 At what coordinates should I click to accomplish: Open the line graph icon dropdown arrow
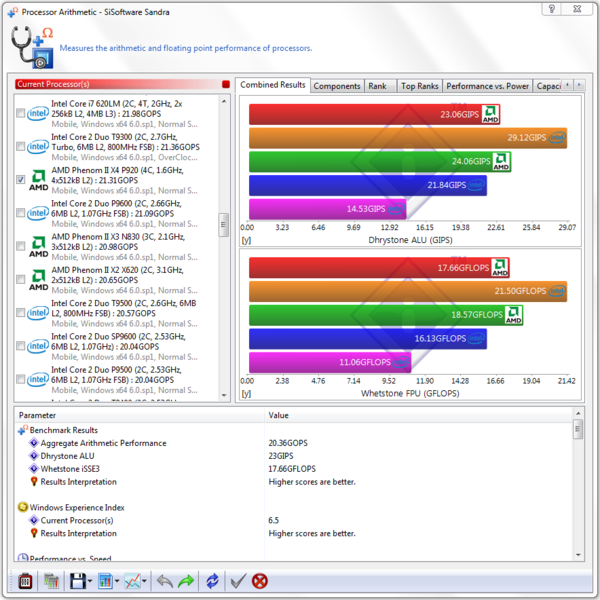click(144, 581)
